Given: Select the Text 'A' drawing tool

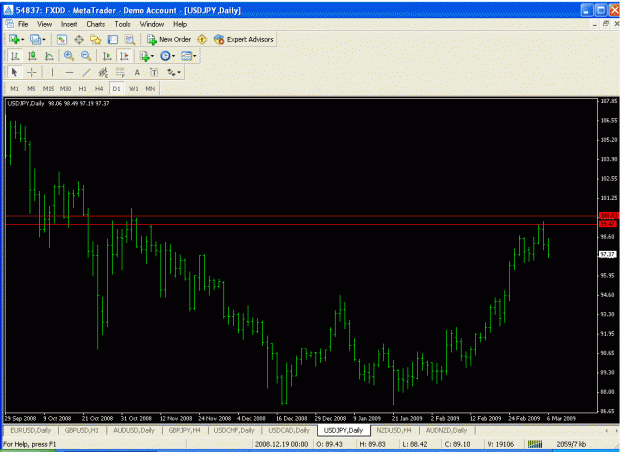Looking at the screenshot, I should [x=137, y=72].
